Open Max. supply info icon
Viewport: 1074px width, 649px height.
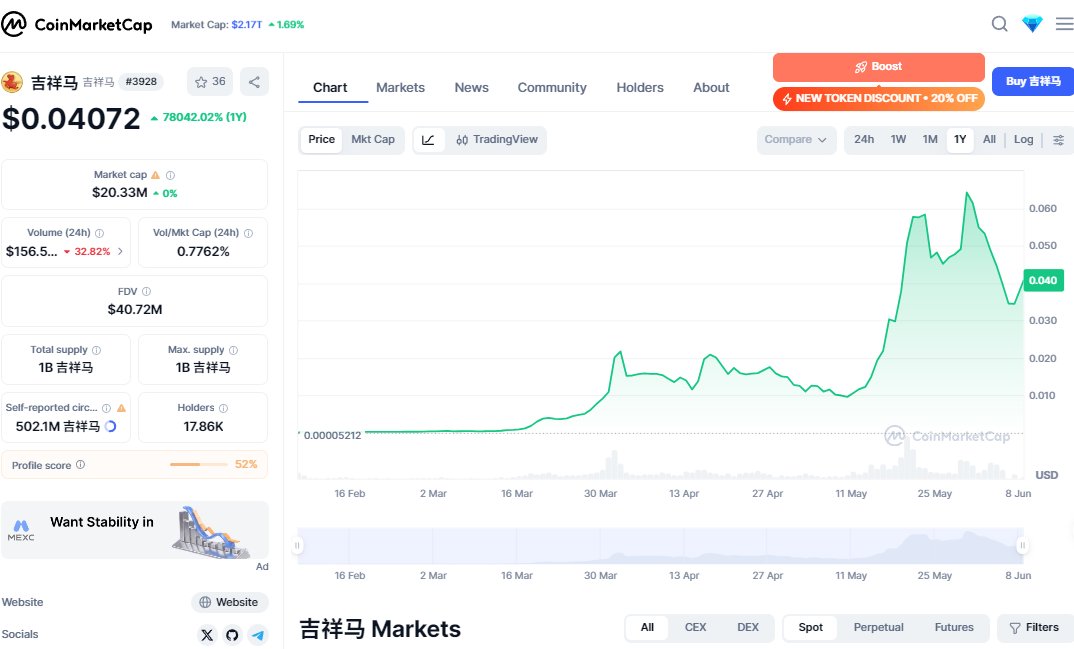[x=234, y=350]
